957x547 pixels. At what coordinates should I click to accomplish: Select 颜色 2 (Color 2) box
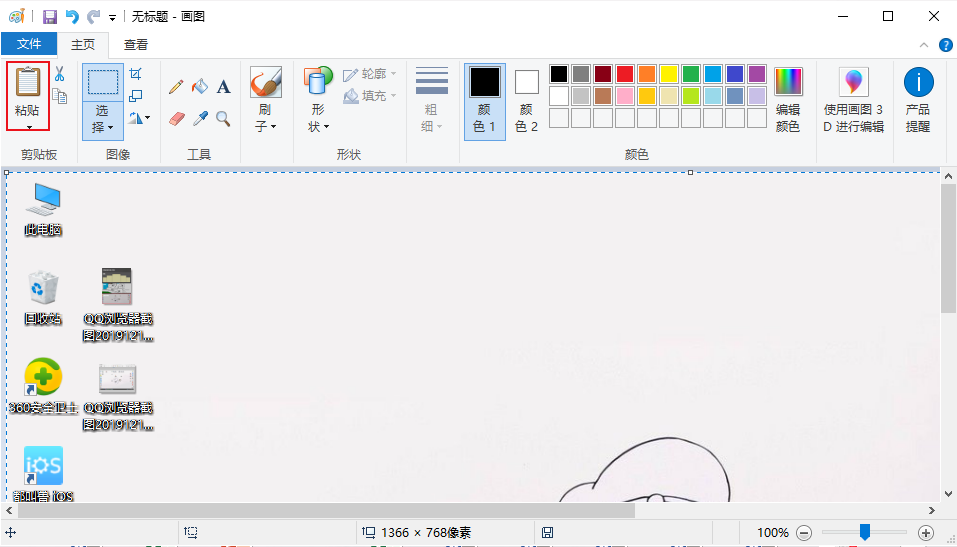click(527, 101)
